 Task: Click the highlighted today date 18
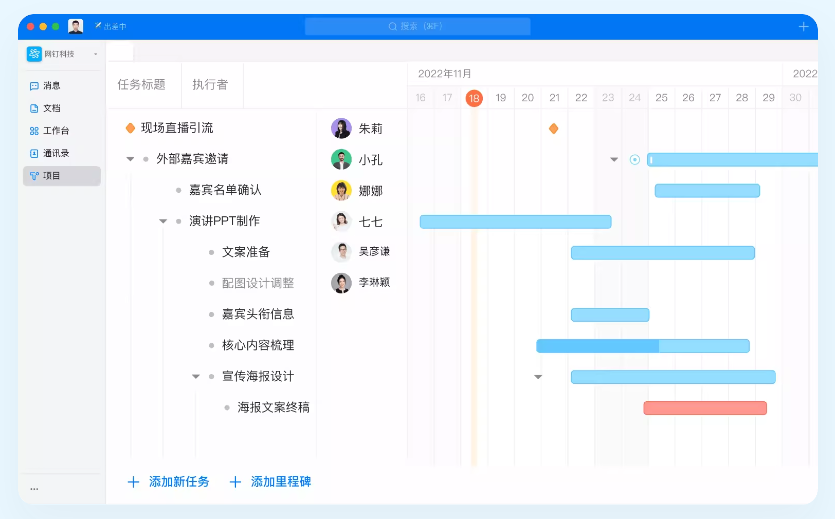pos(474,98)
